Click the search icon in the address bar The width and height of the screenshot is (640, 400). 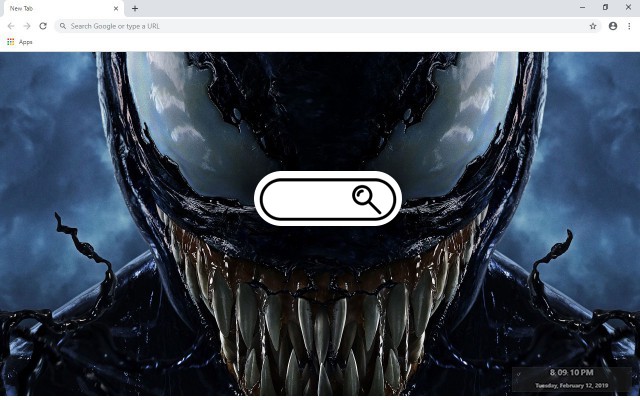coord(63,26)
